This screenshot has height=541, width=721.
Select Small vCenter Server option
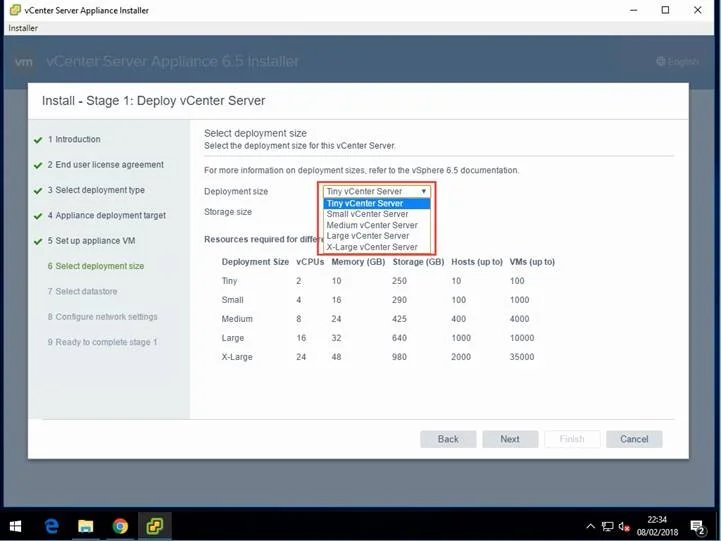[377, 214]
